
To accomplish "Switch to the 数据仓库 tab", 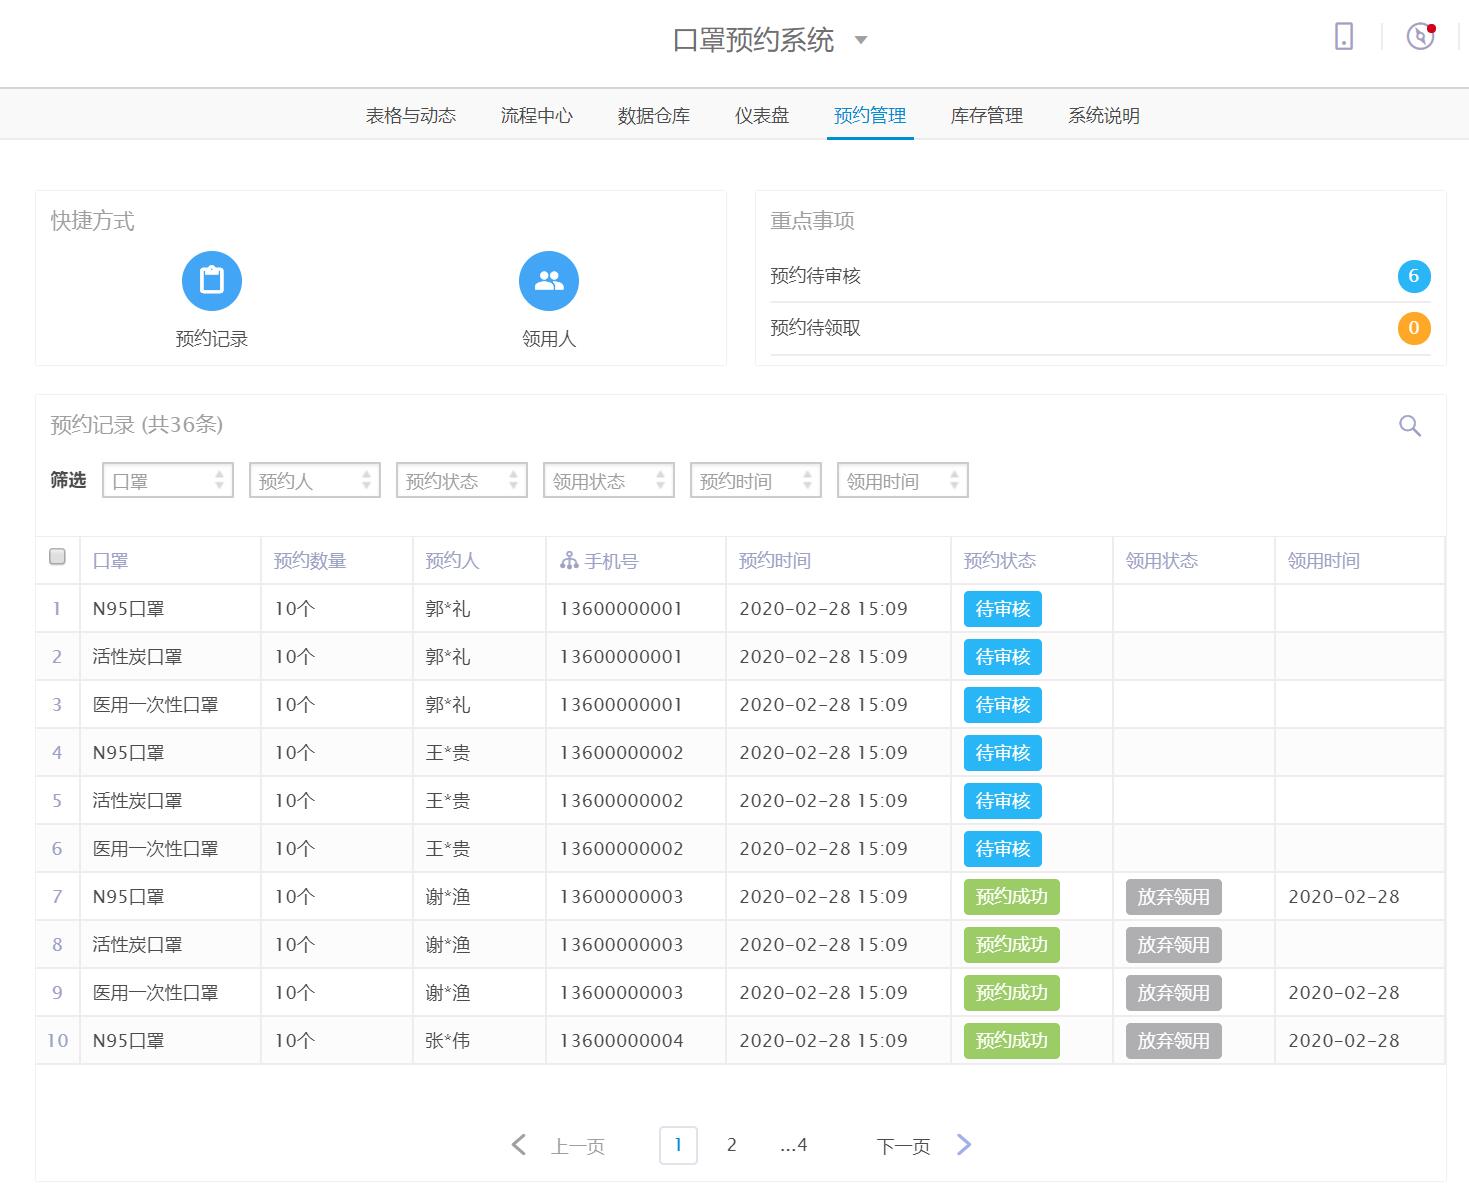I will 654,116.
